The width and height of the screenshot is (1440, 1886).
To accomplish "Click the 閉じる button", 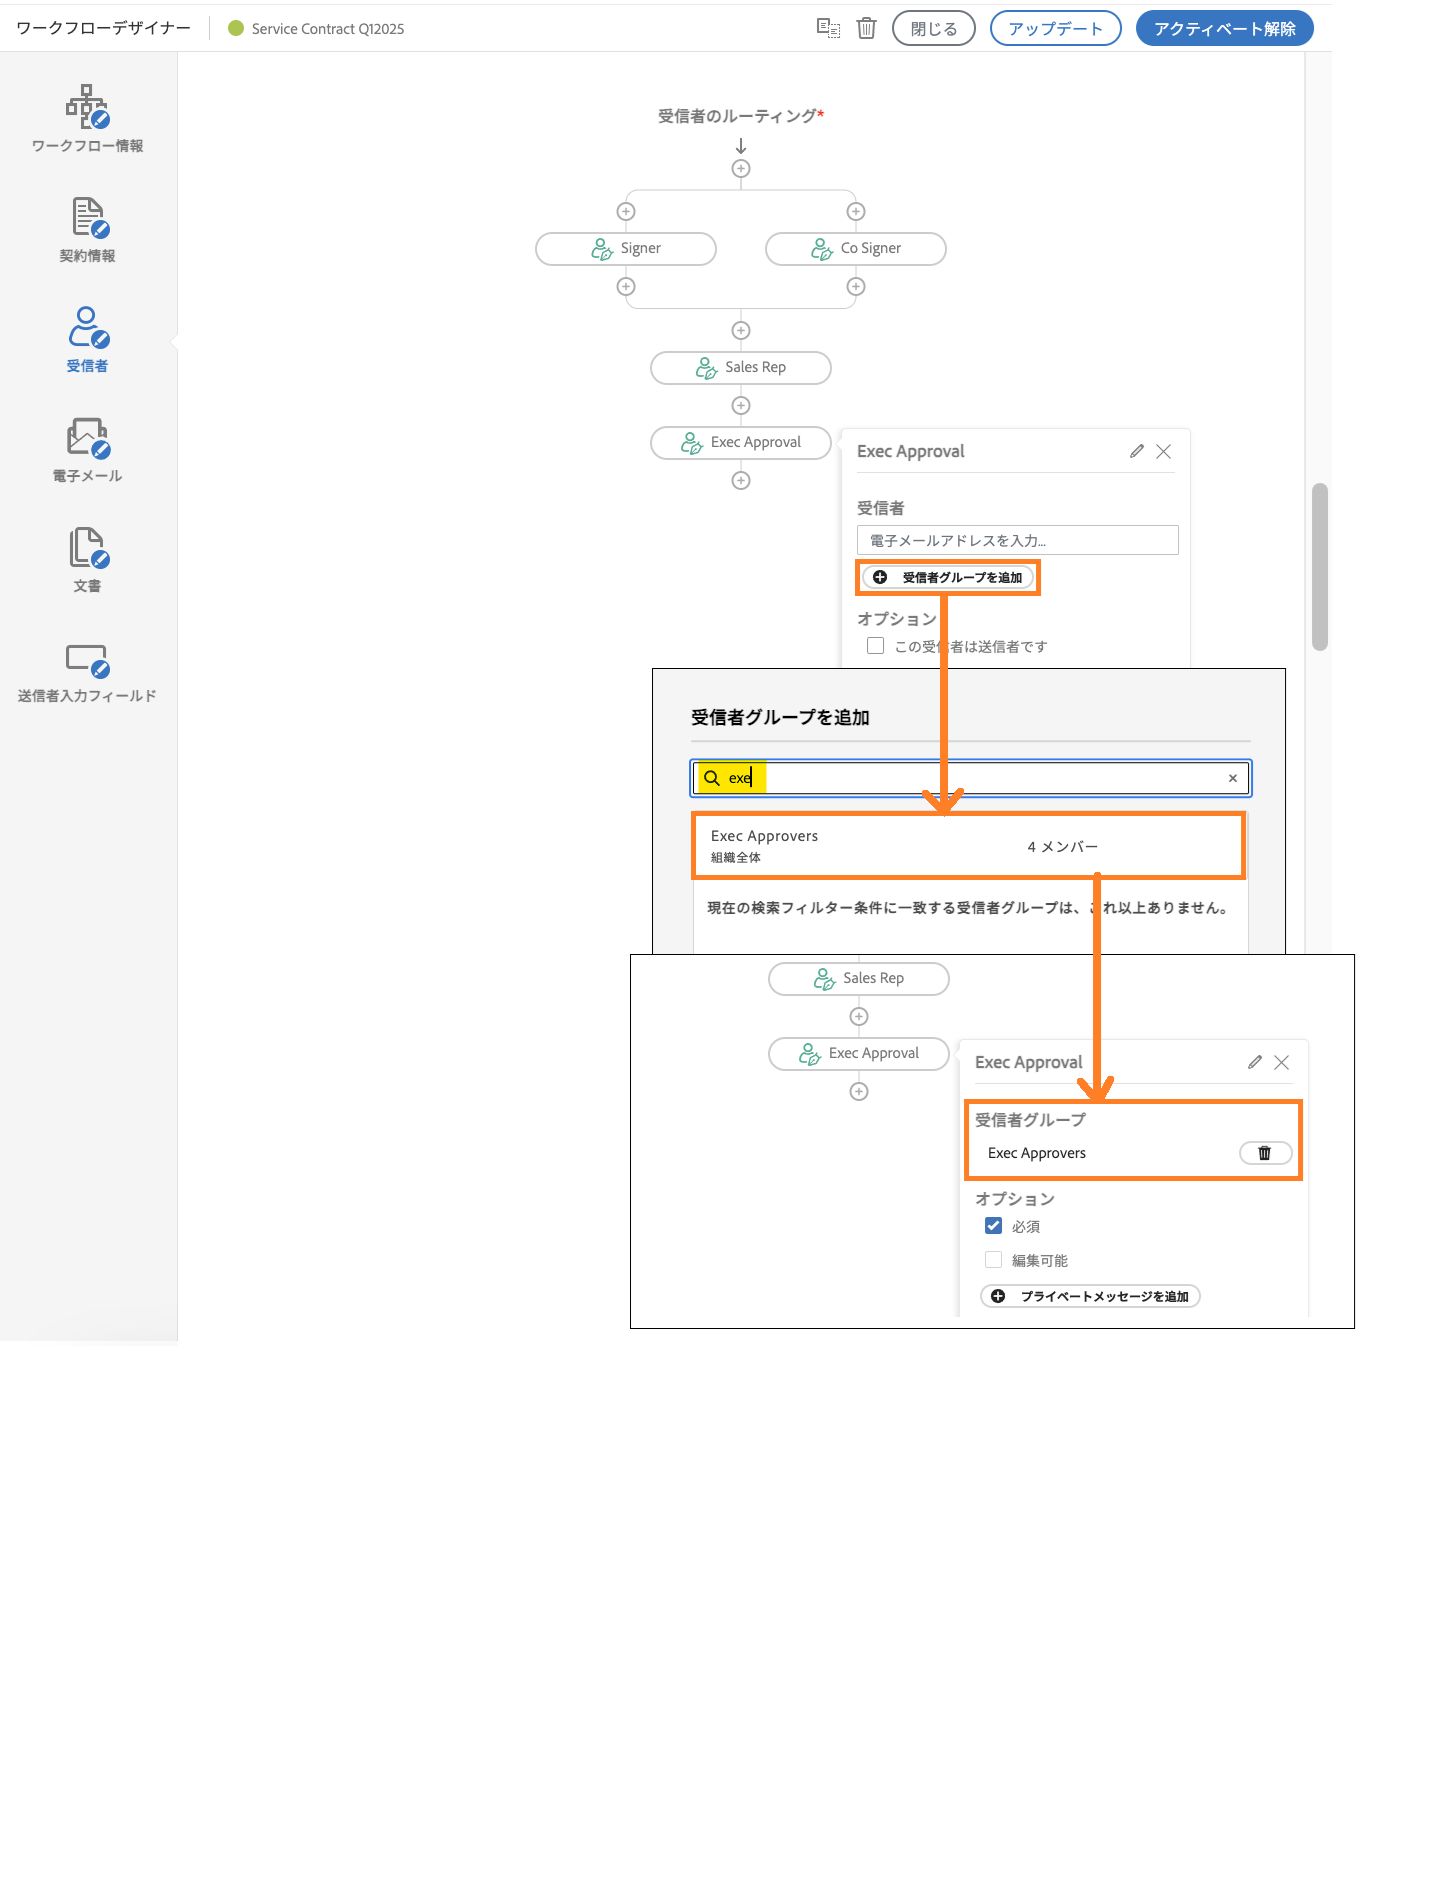I will (x=934, y=28).
